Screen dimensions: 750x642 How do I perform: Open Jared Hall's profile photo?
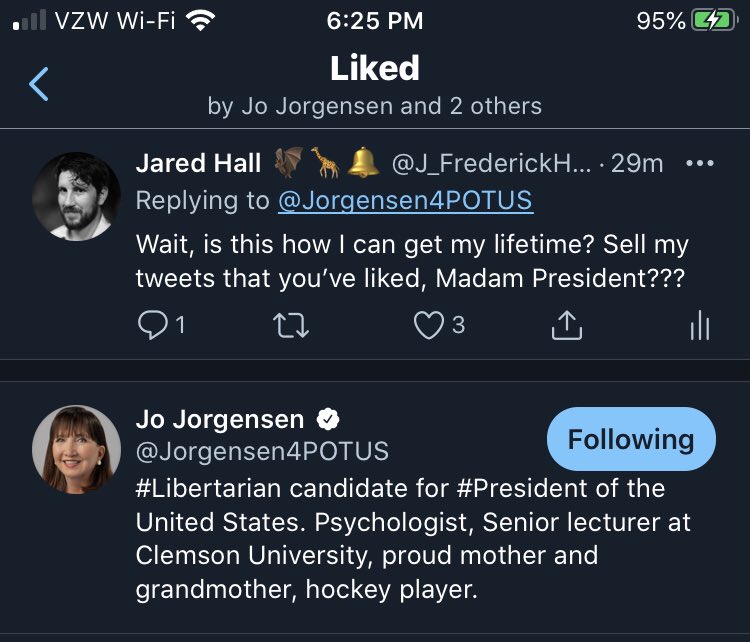tap(77, 196)
